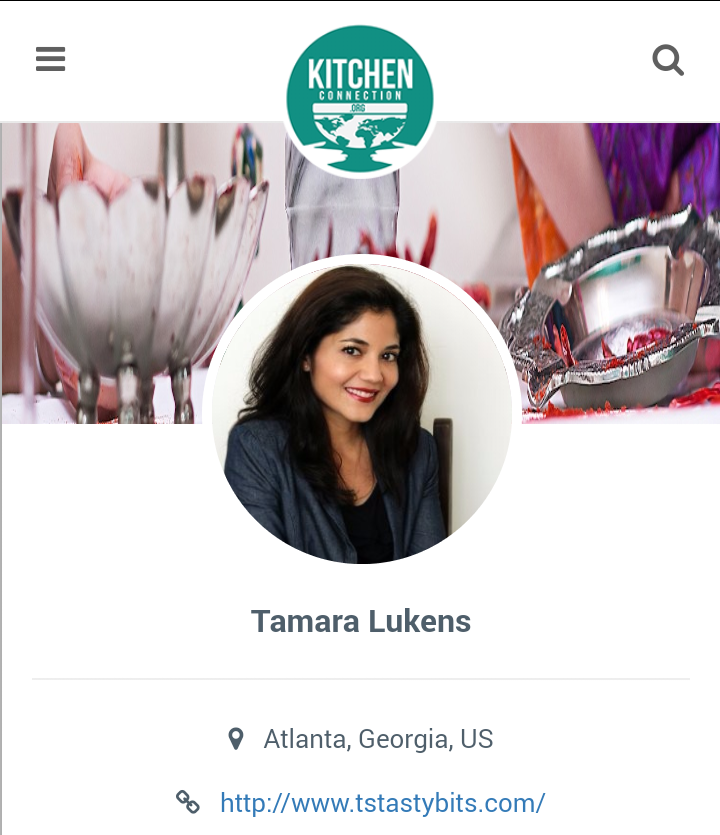Click the divider line below the name
This screenshot has width=720, height=835.
click(361, 679)
